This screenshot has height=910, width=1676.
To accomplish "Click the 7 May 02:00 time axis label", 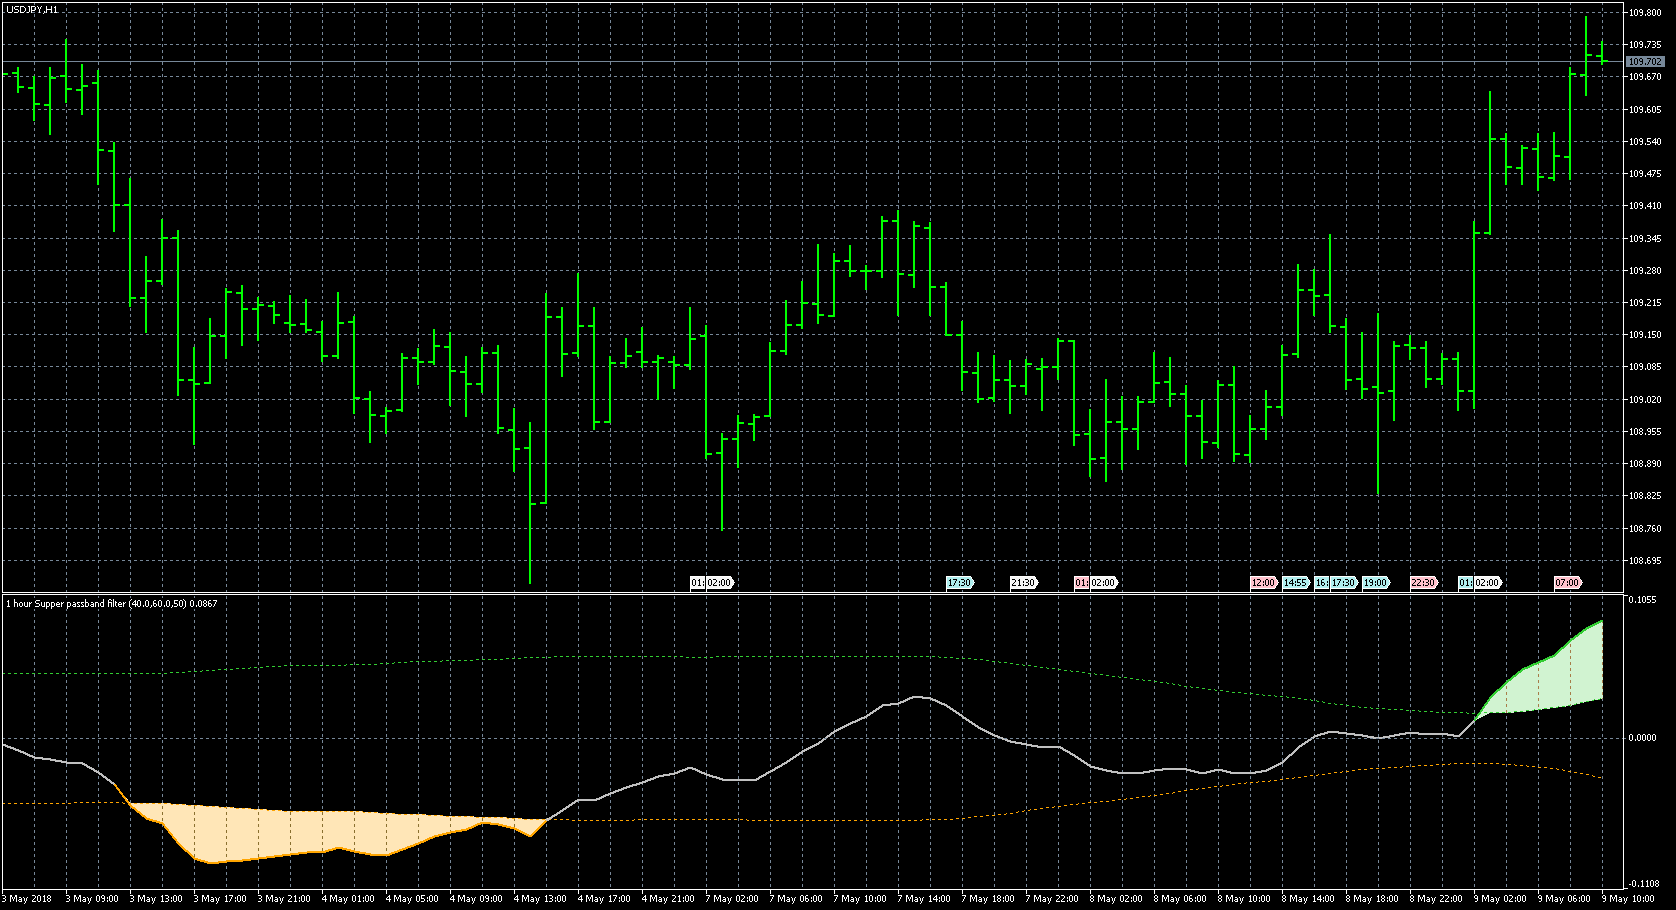I will (732, 898).
